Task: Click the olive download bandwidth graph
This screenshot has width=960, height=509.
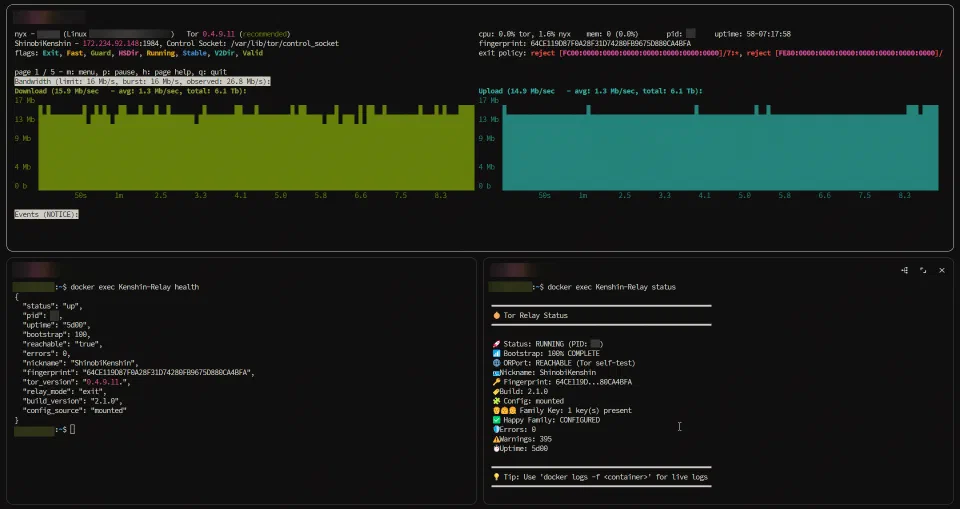Action: 256,148
